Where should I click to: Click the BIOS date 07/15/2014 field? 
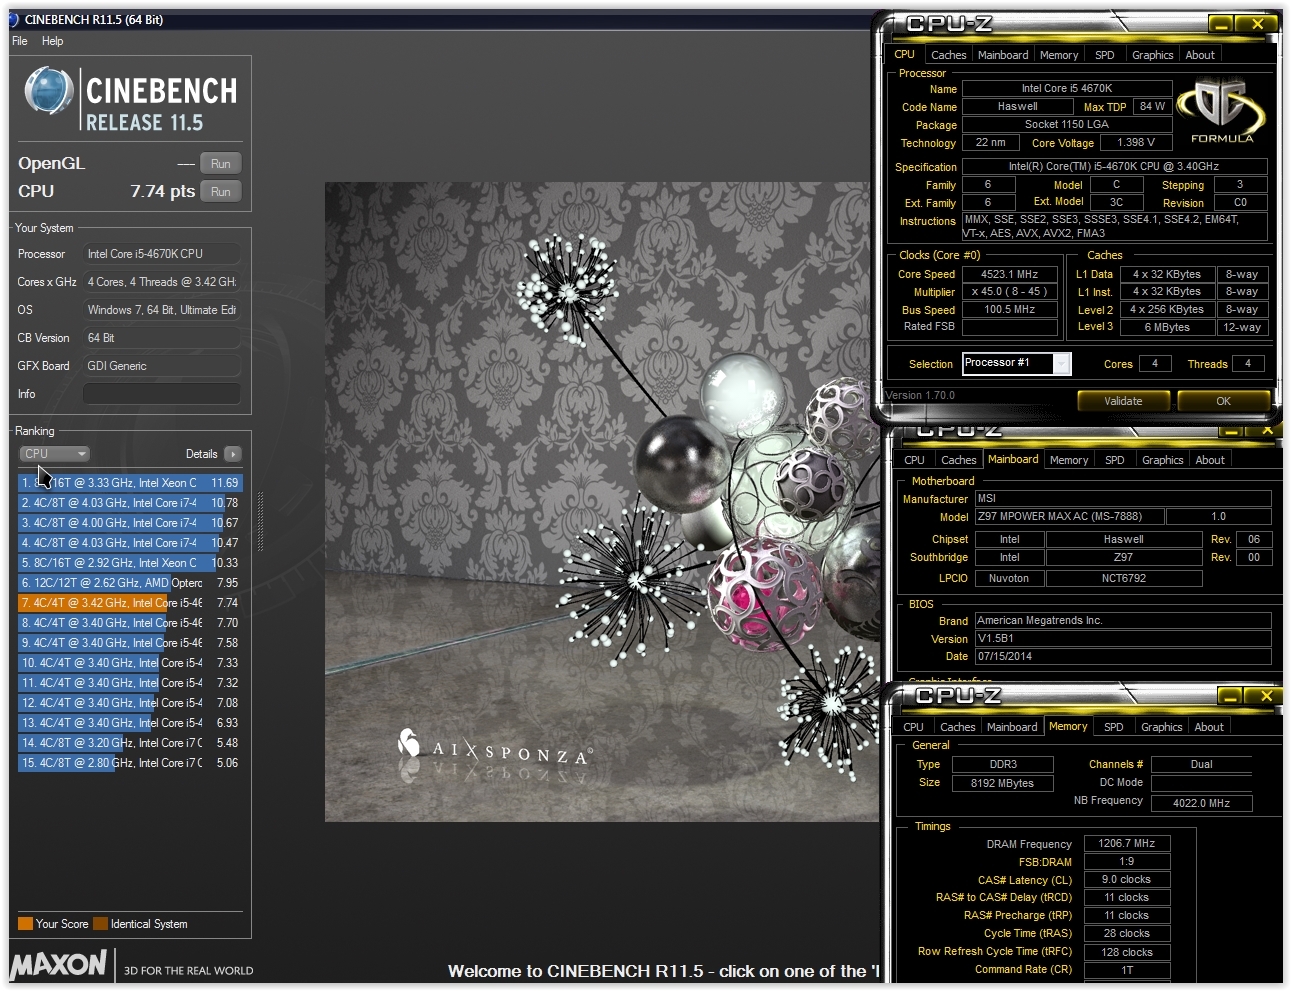pyautogui.click(x=1123, y=657)
